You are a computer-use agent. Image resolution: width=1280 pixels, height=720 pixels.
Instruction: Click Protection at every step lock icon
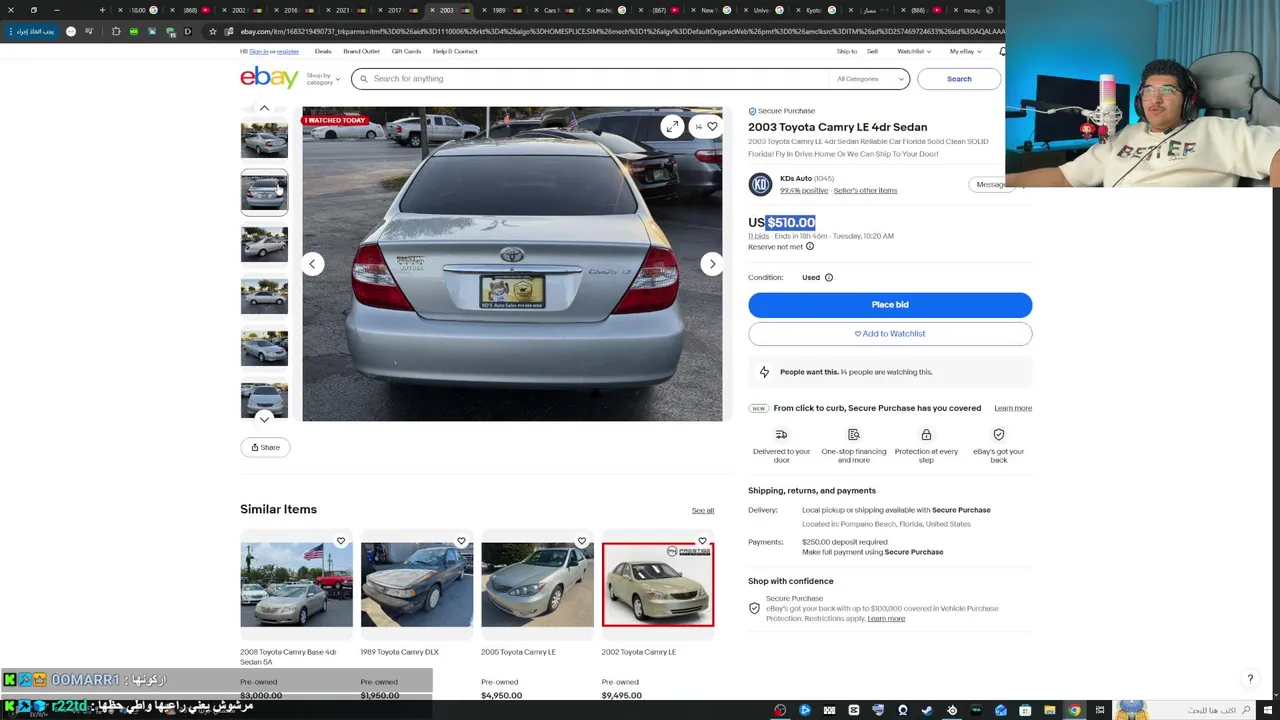click(926, 434)
